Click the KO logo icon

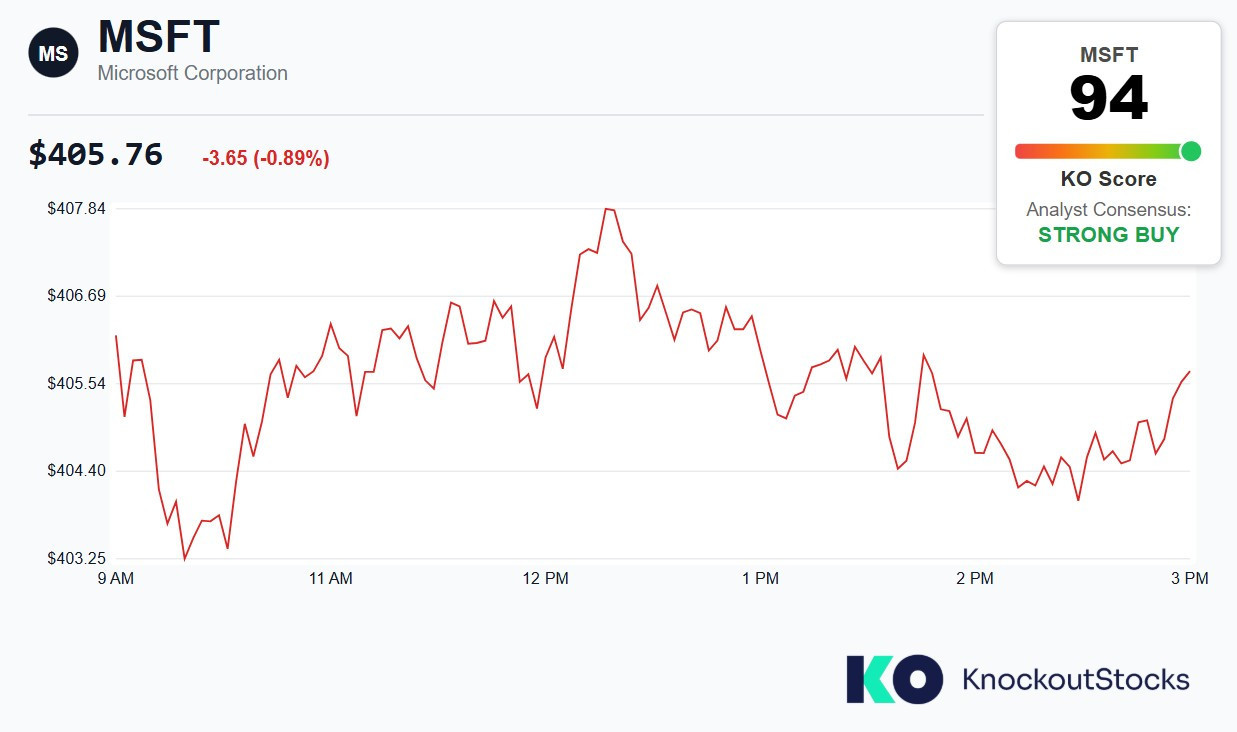pyautogui.click(x=894, y=679)
